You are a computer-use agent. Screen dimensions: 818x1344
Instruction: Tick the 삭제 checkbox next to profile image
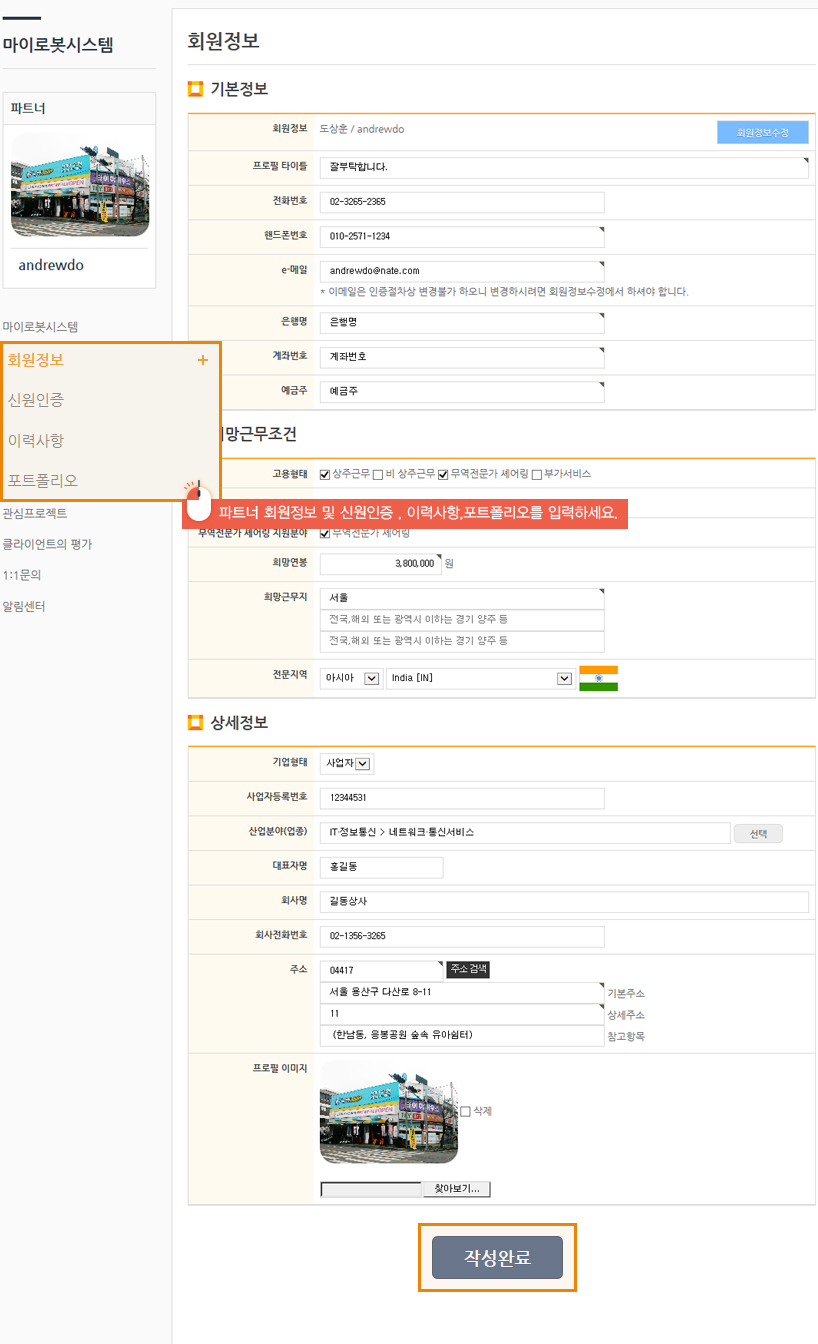(x=465, y=1111)
